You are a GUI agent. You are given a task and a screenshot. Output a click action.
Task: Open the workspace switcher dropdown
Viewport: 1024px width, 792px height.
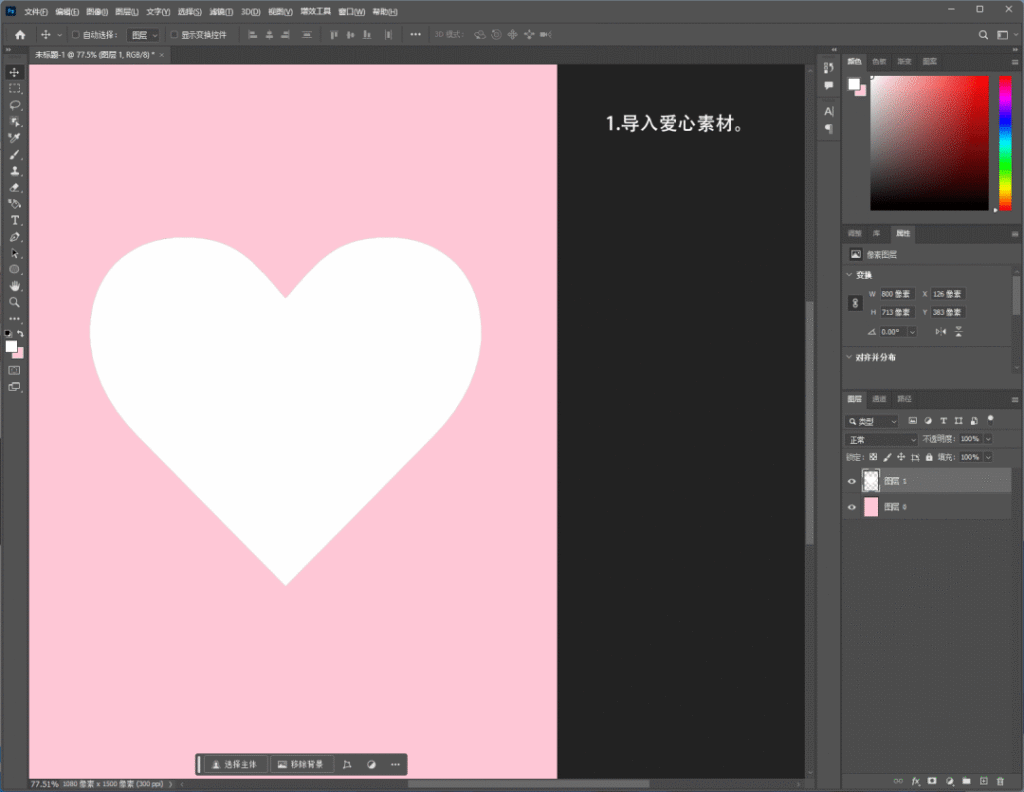(1006, 35)
